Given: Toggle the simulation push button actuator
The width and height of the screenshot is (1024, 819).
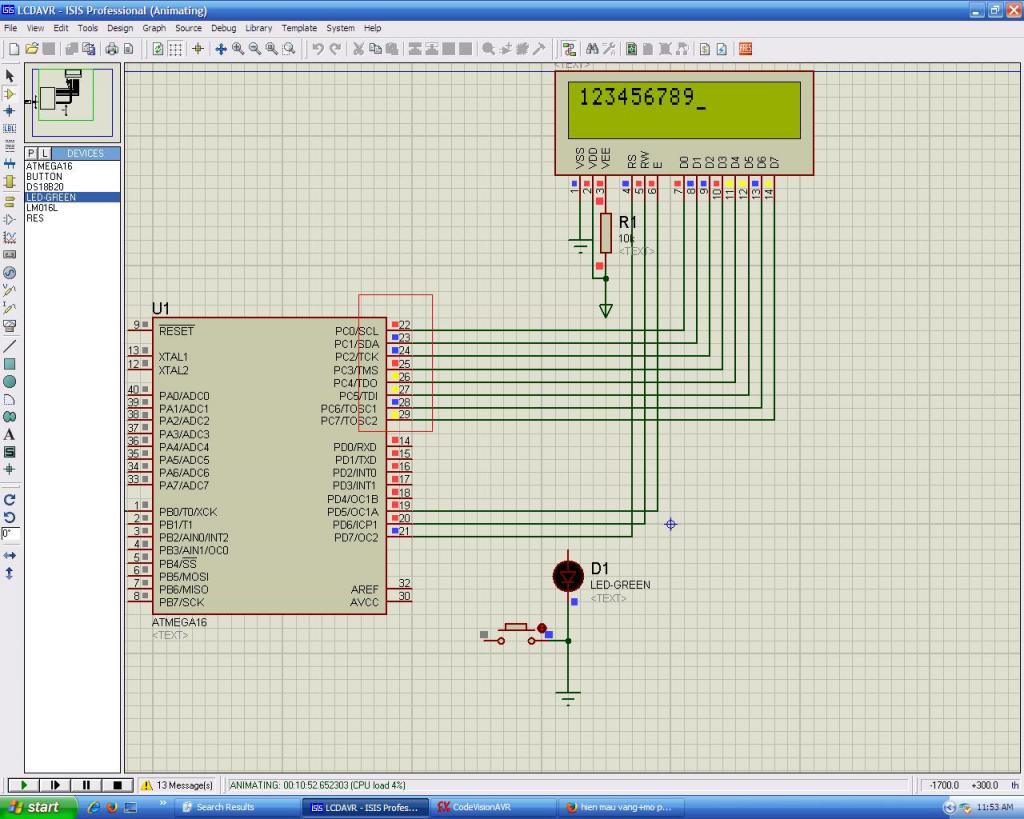Looking at the screenshot, I should pos(542,629).
